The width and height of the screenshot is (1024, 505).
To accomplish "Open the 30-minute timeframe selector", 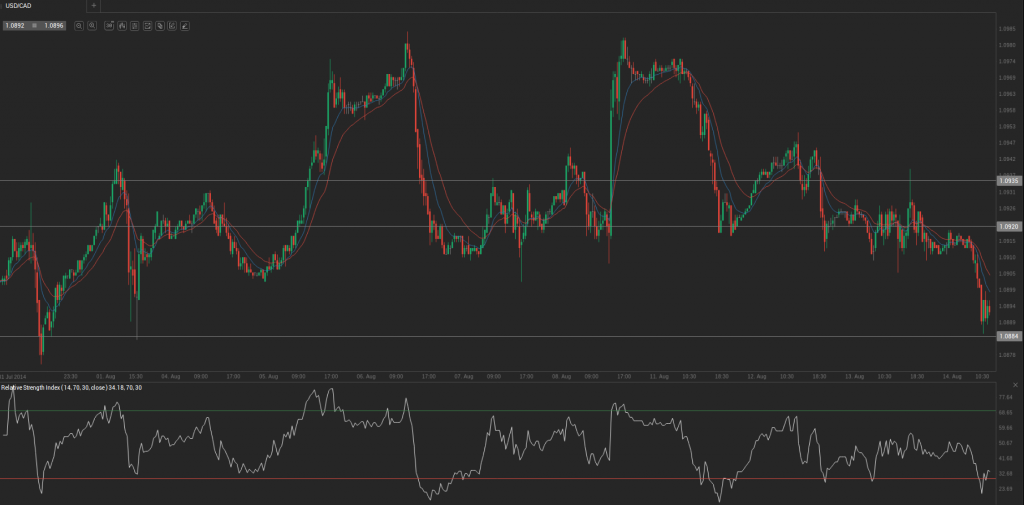I will point(109,25).
